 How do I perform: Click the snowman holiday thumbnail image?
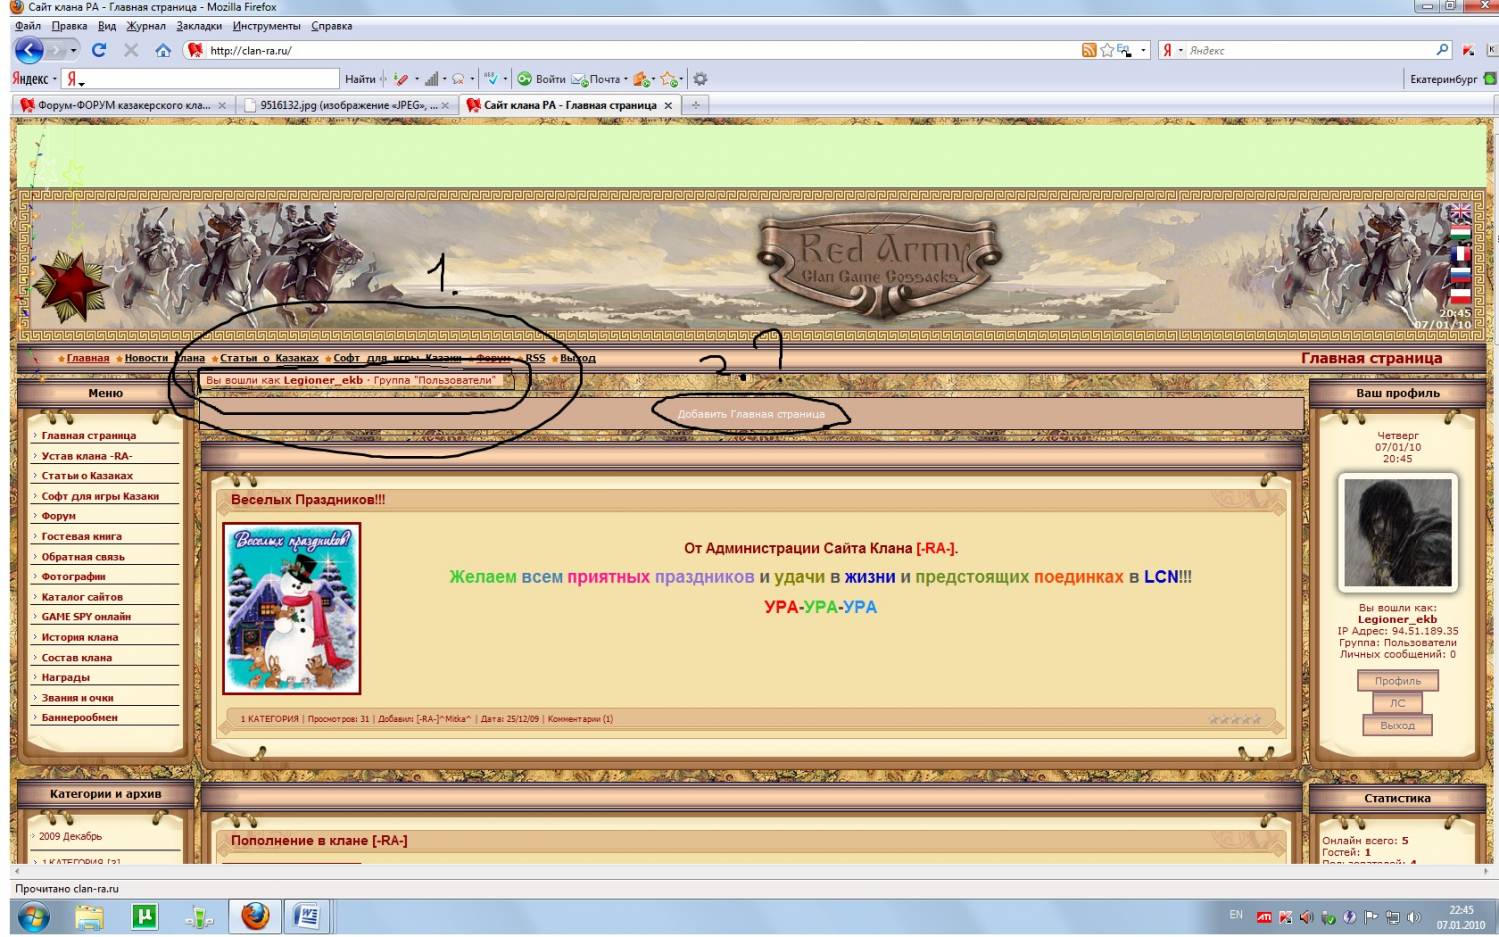click(291, 608)
